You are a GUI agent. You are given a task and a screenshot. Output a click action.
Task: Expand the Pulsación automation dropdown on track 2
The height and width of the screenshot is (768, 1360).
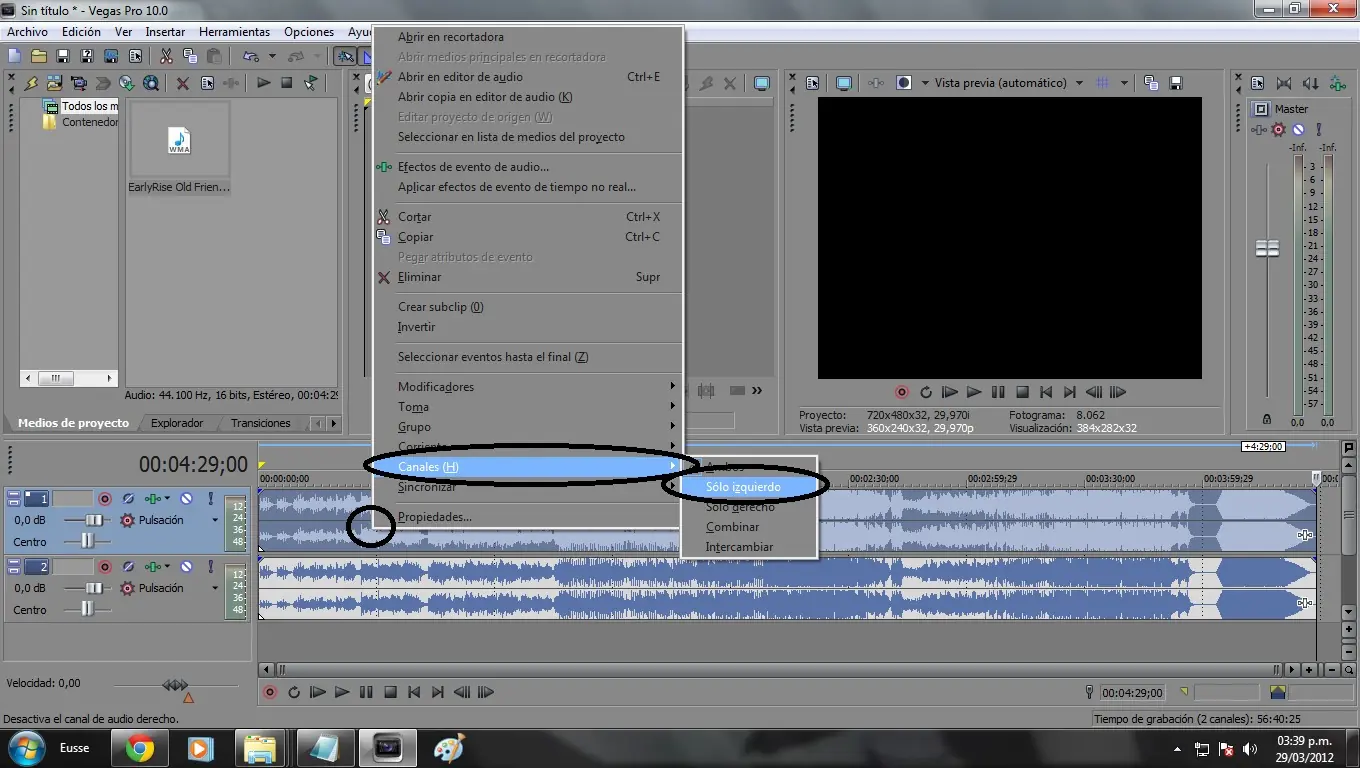(x=214, y=588)
